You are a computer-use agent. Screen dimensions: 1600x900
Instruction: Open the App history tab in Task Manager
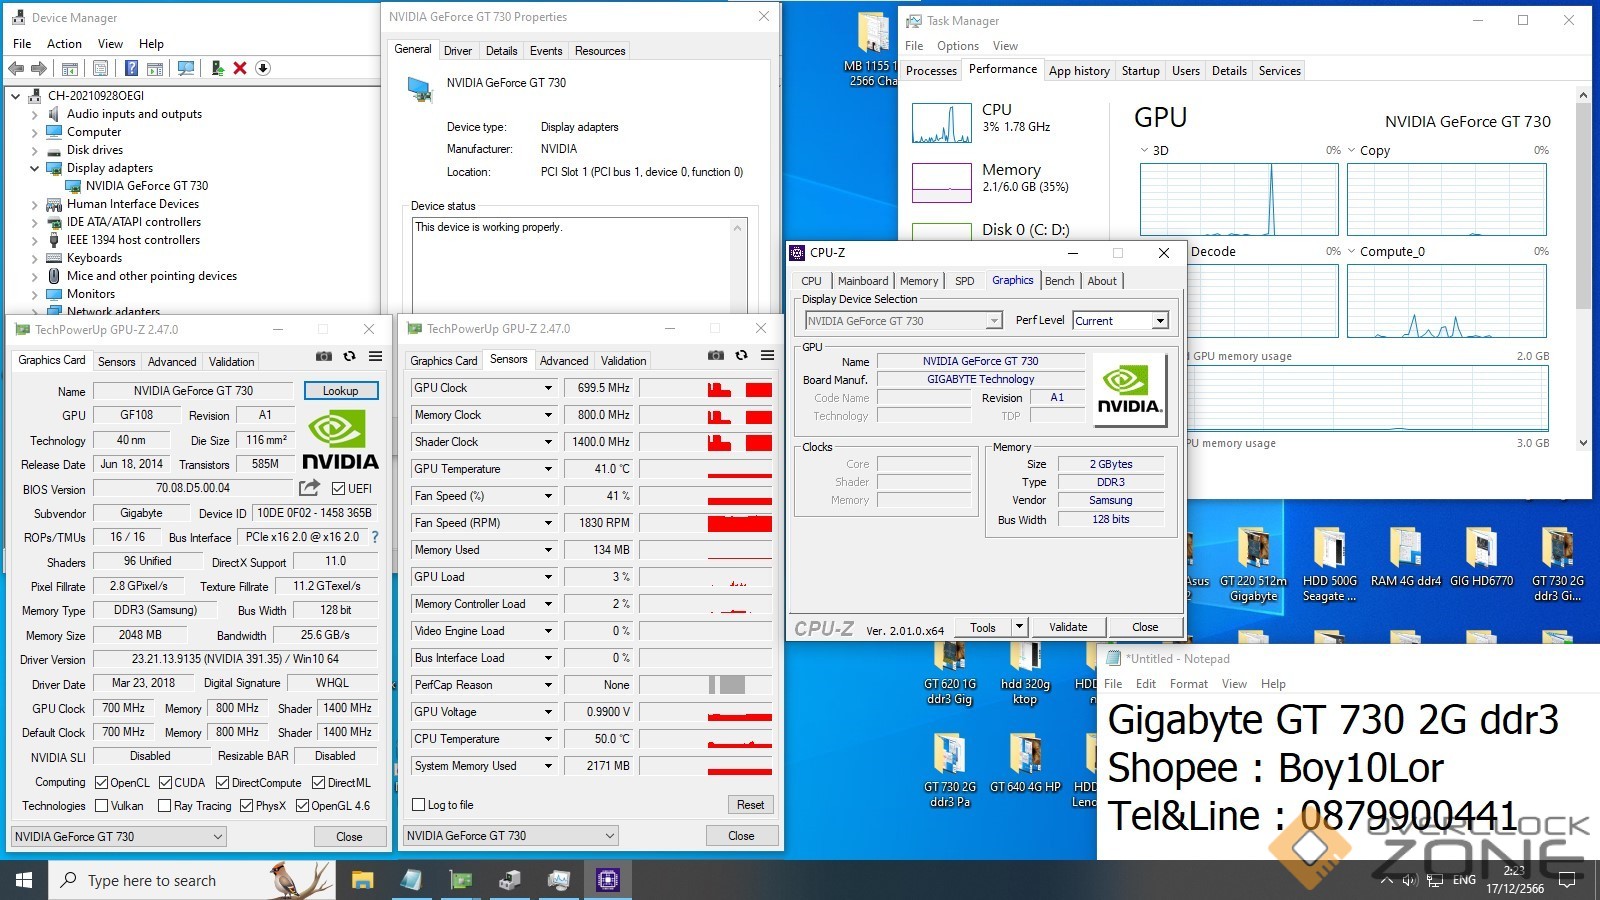pos(1079,71)
